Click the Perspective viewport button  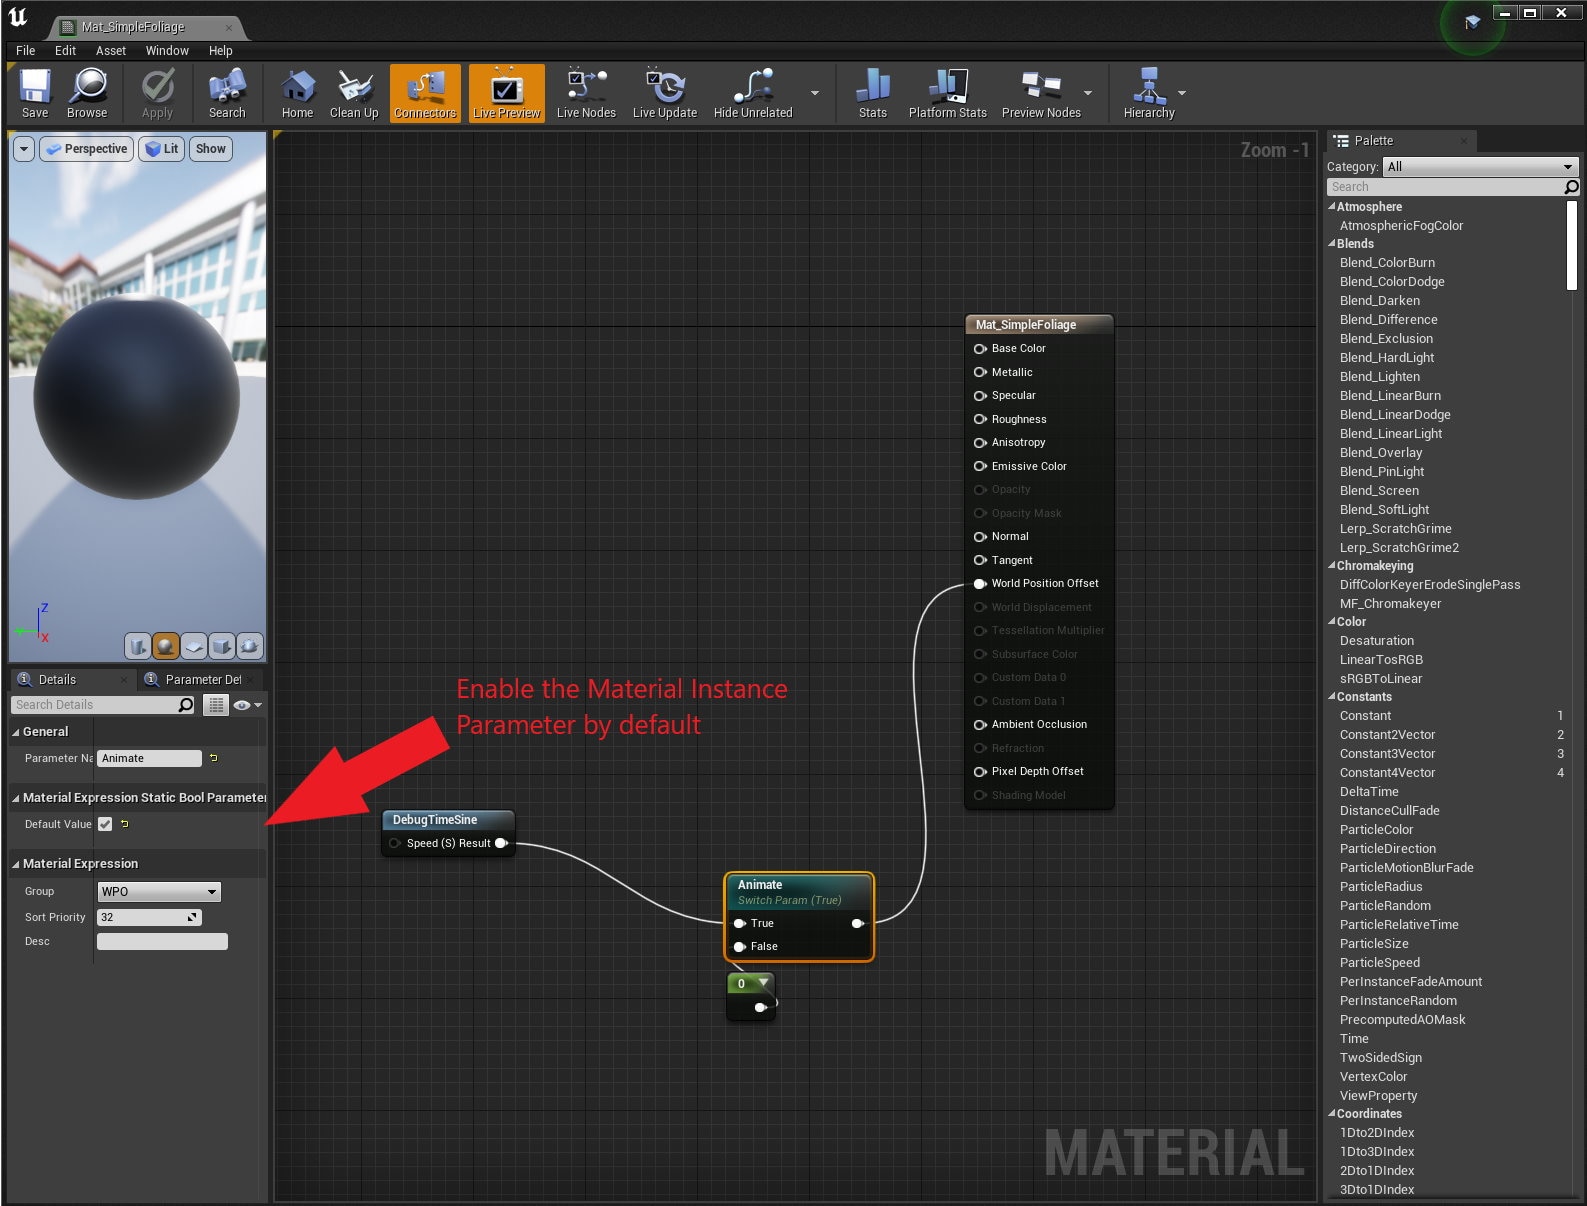87,149
